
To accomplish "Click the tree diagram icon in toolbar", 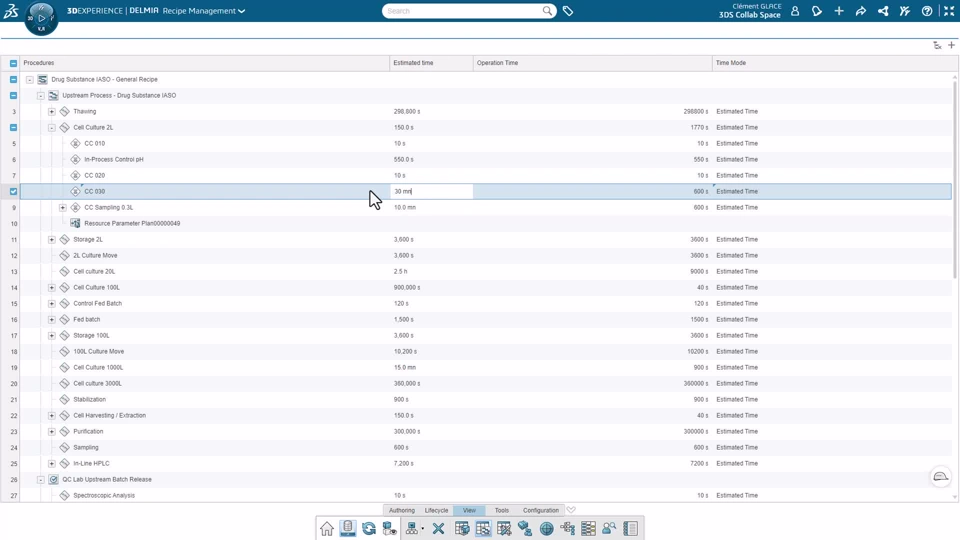I will [x=568, y=528].
